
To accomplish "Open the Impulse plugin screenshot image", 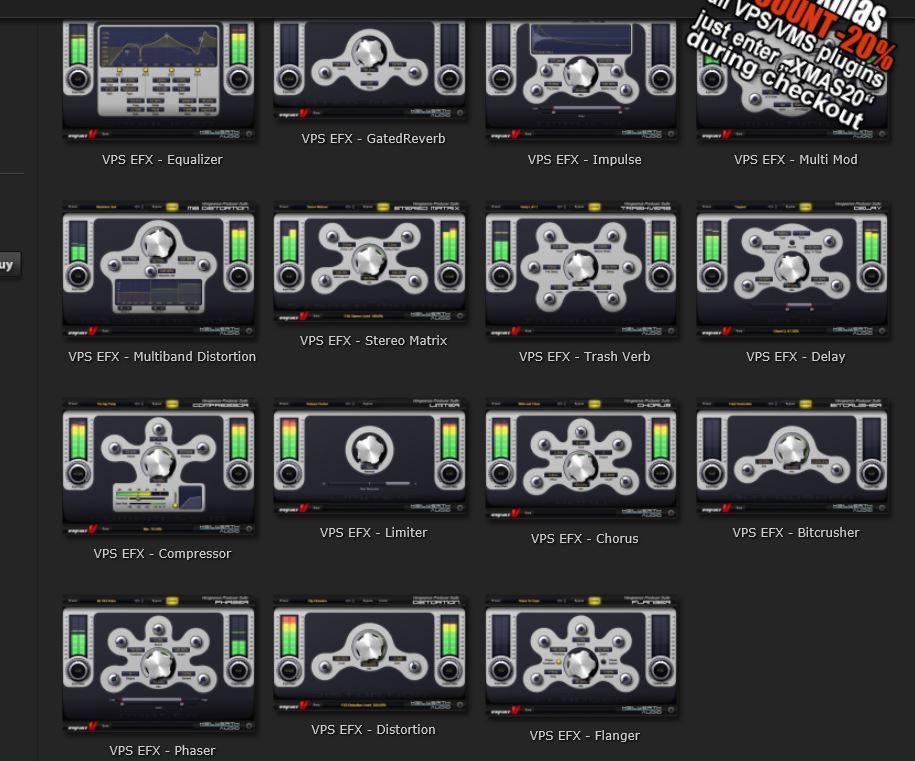I will (581, 81).
